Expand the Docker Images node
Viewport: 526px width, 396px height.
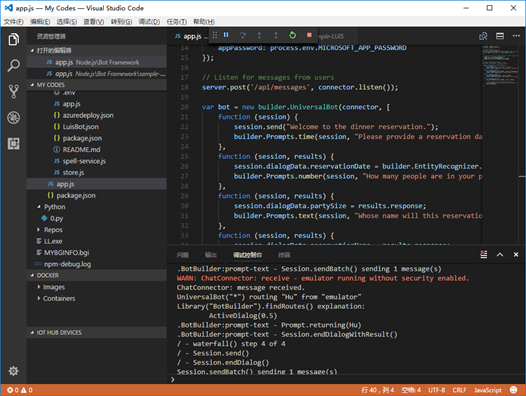point(97,287)
